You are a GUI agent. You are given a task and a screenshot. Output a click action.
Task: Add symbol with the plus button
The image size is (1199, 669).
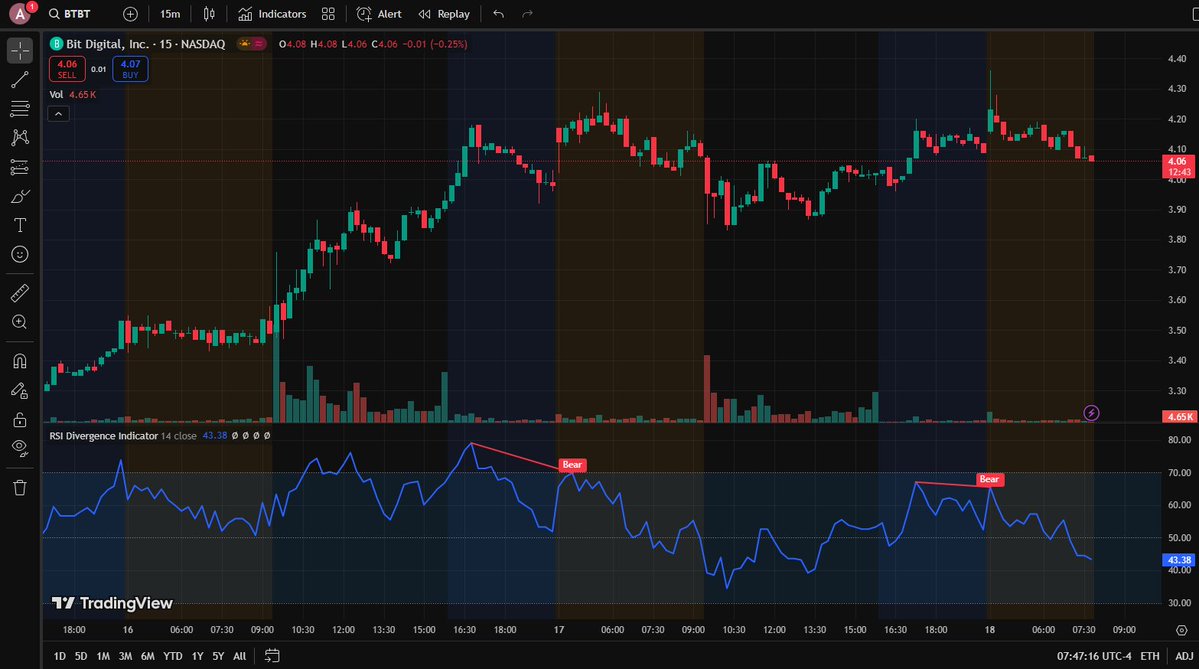coord(131,14)
